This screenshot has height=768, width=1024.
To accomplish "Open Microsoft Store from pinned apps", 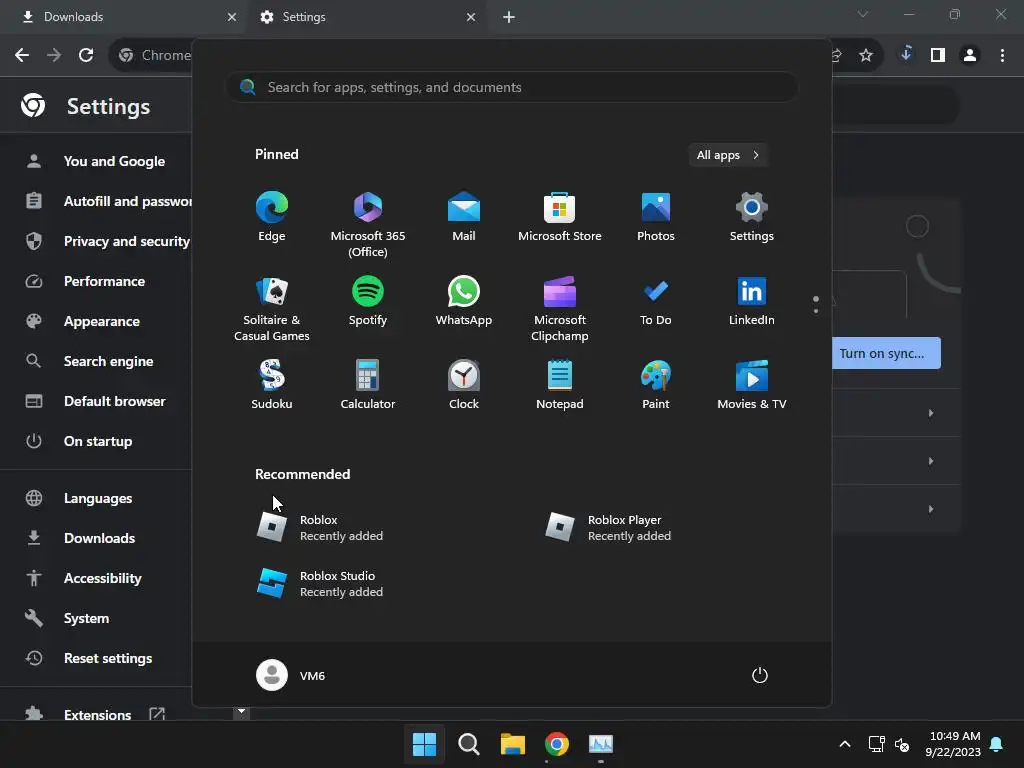I will (560, 217).
